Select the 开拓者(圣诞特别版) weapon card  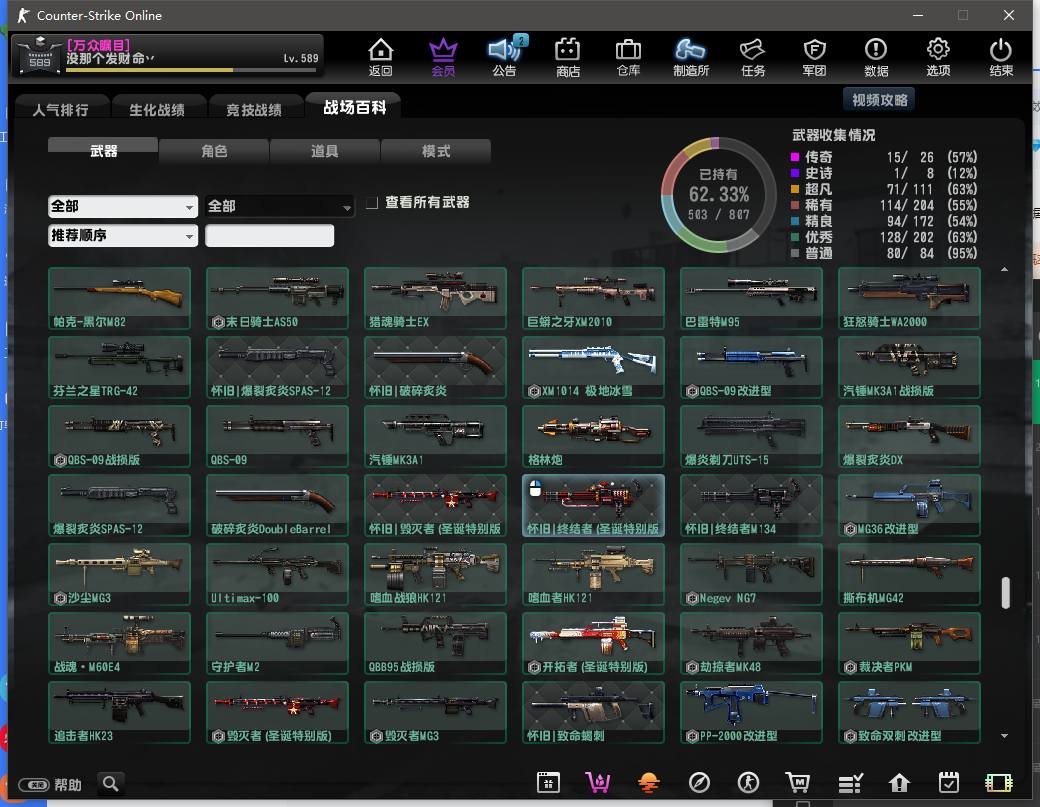(x=593, y=643)
